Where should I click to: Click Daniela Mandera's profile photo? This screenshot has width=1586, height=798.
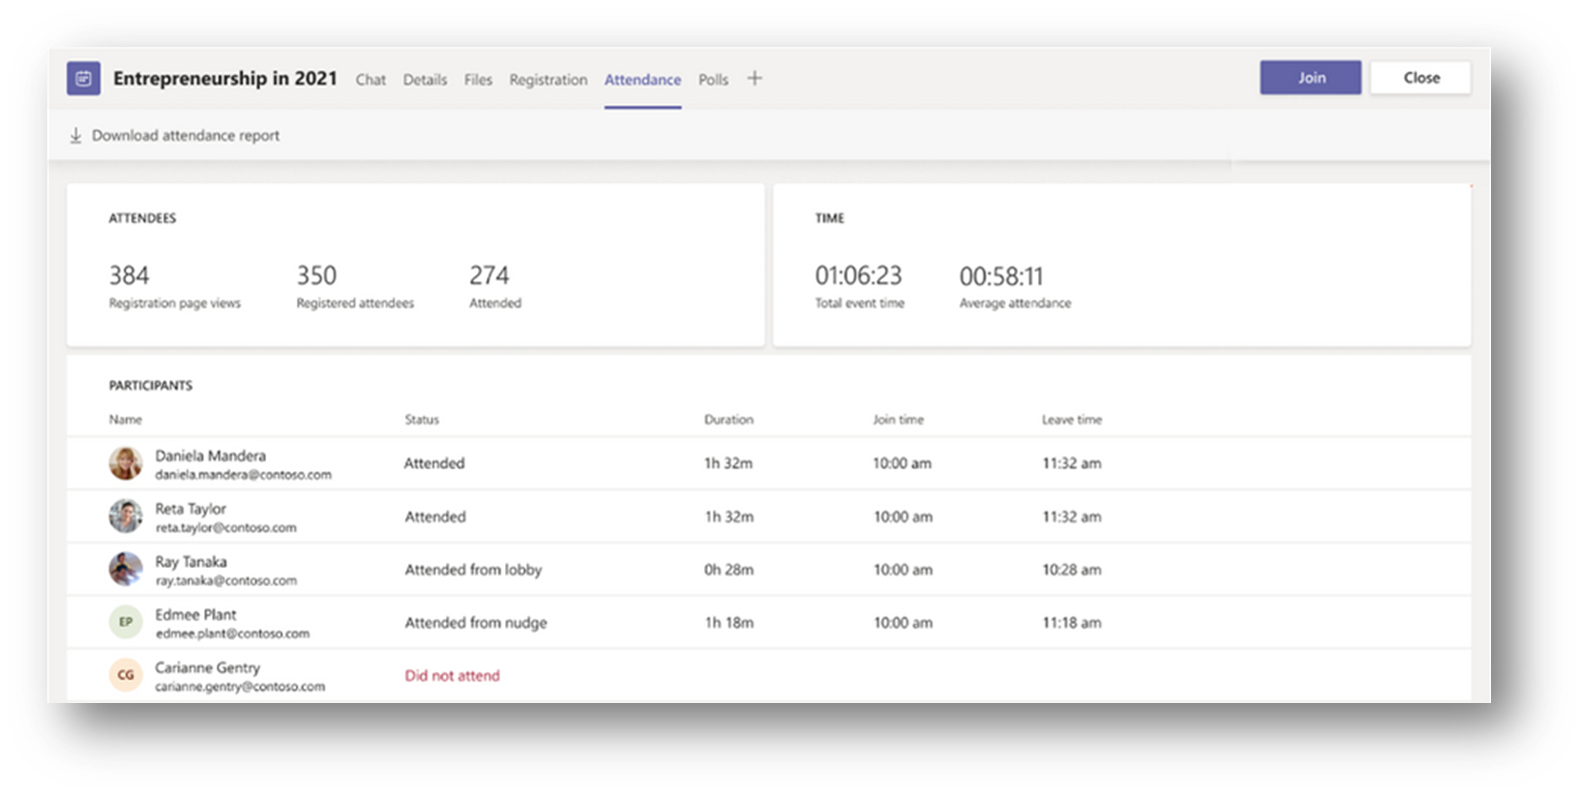(125, 464)
